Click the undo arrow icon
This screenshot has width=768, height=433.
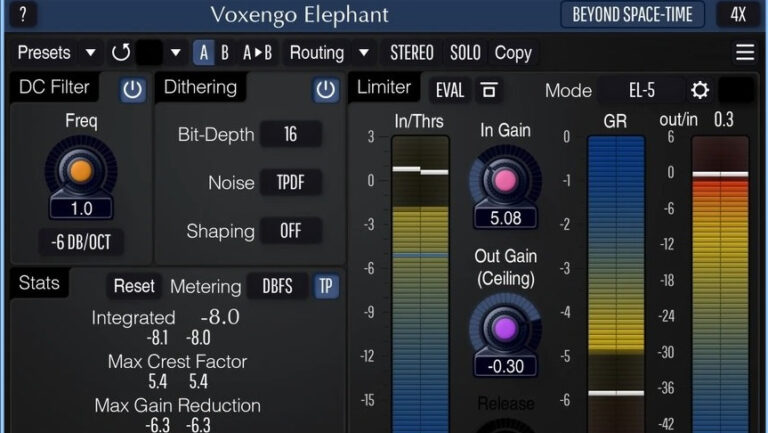(120, 52)
